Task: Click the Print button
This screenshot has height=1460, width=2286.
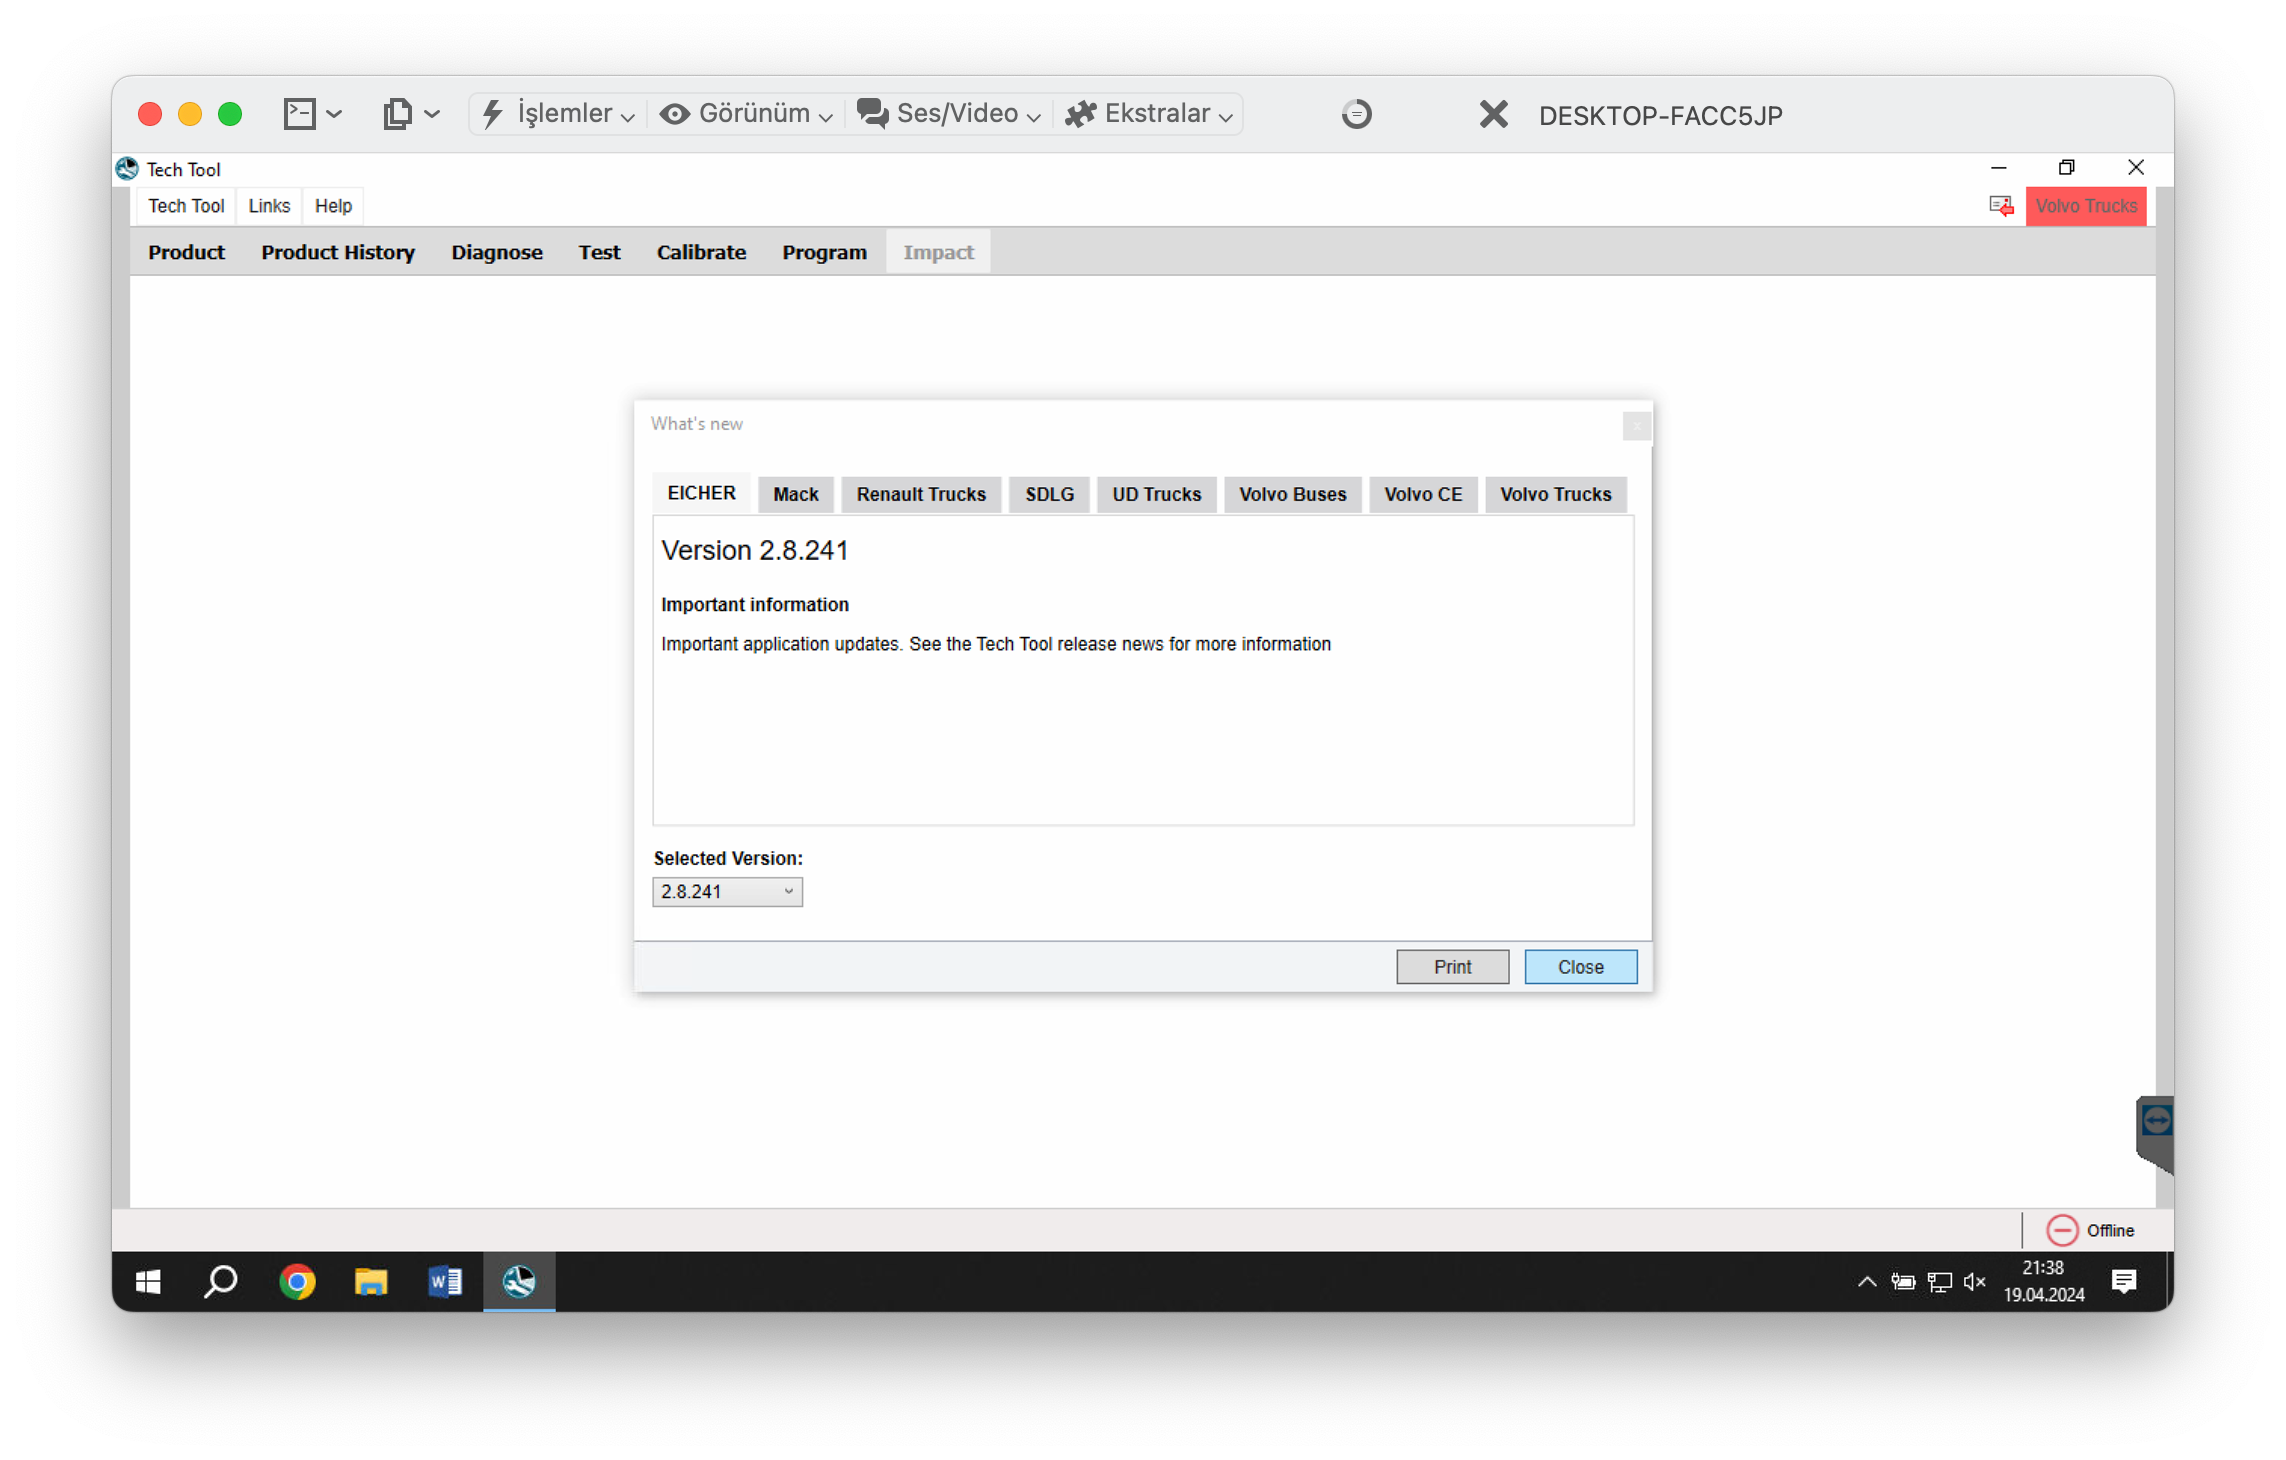Action: click(x=1452, y=966)
